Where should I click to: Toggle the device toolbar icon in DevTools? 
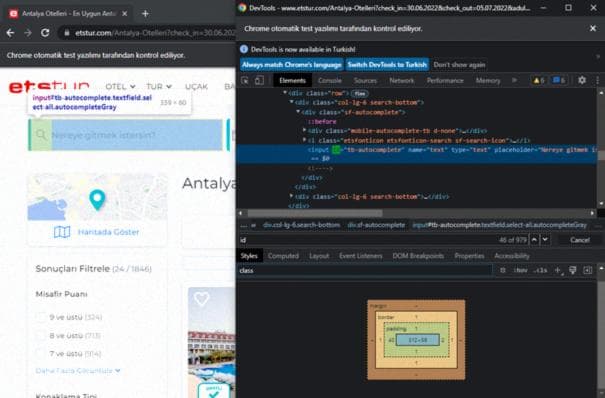pos(259,80)
